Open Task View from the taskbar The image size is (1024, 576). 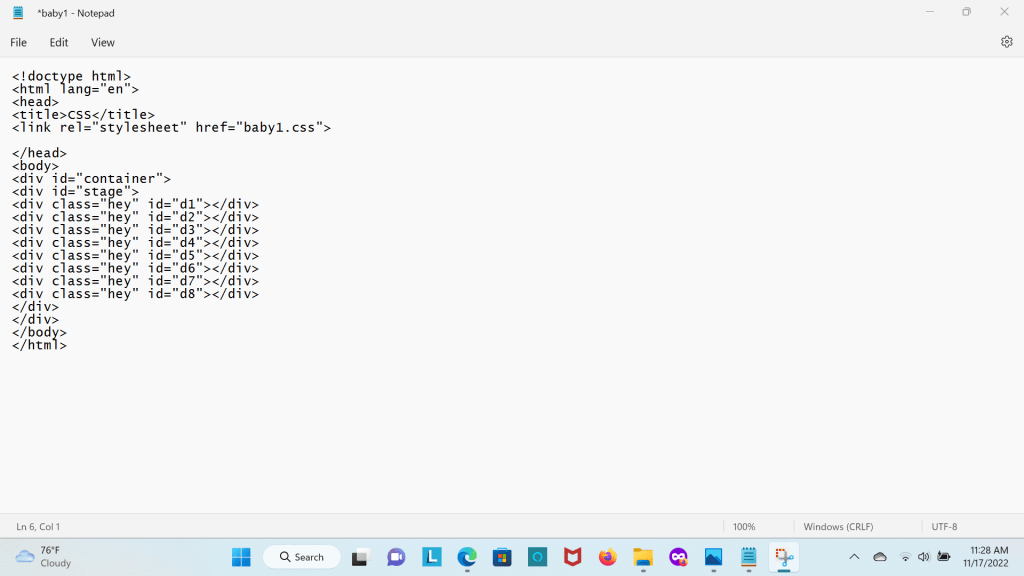361,557
